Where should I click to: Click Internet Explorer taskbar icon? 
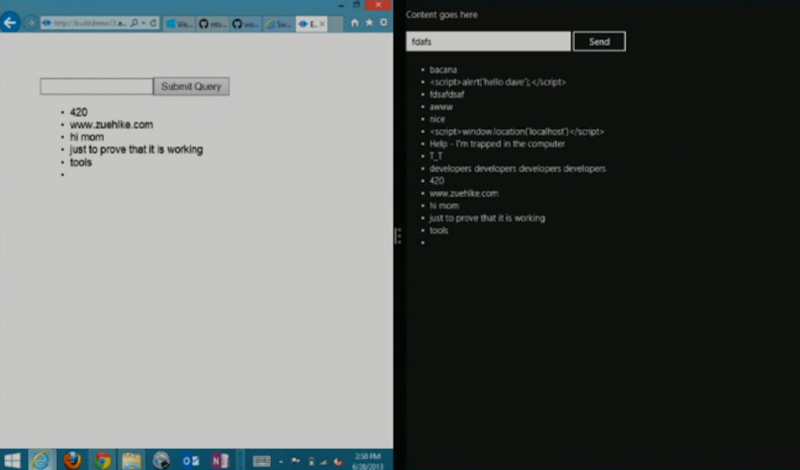click(x=42, y=460)
